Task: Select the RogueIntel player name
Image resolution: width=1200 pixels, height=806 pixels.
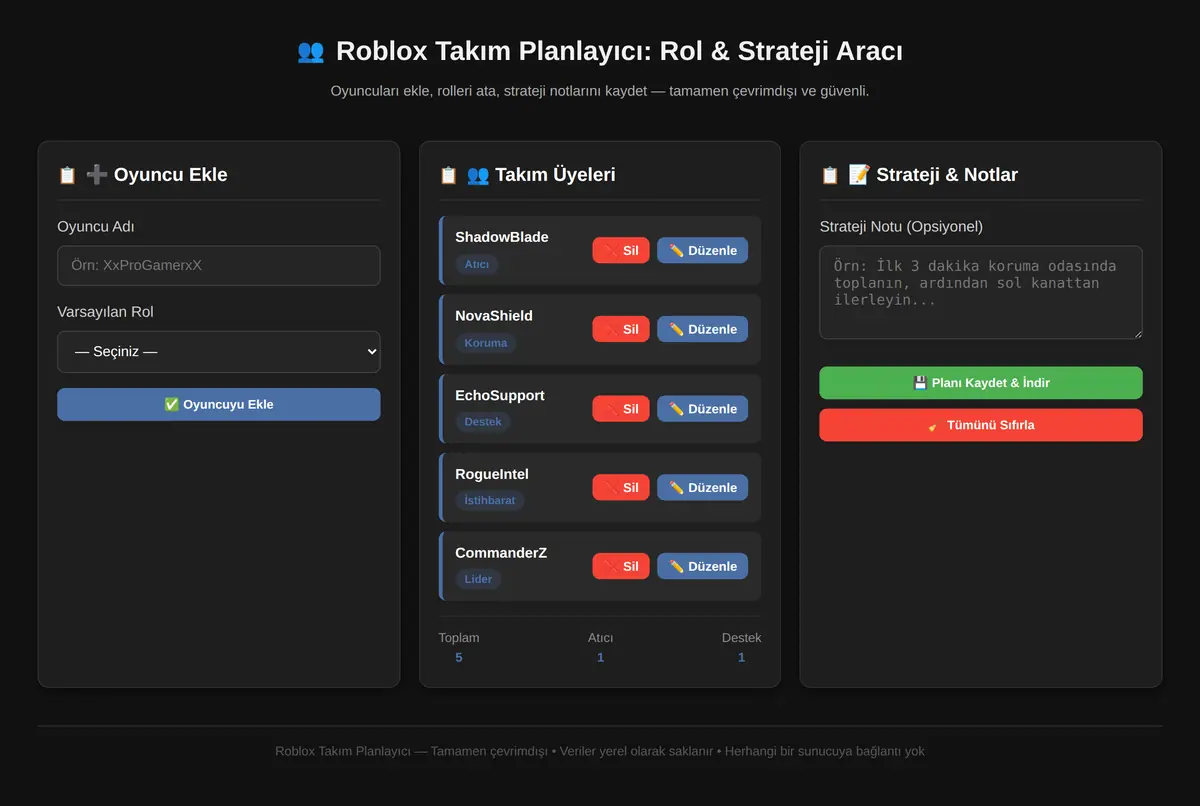Action: pyautogui.click(x=492, y=474)
